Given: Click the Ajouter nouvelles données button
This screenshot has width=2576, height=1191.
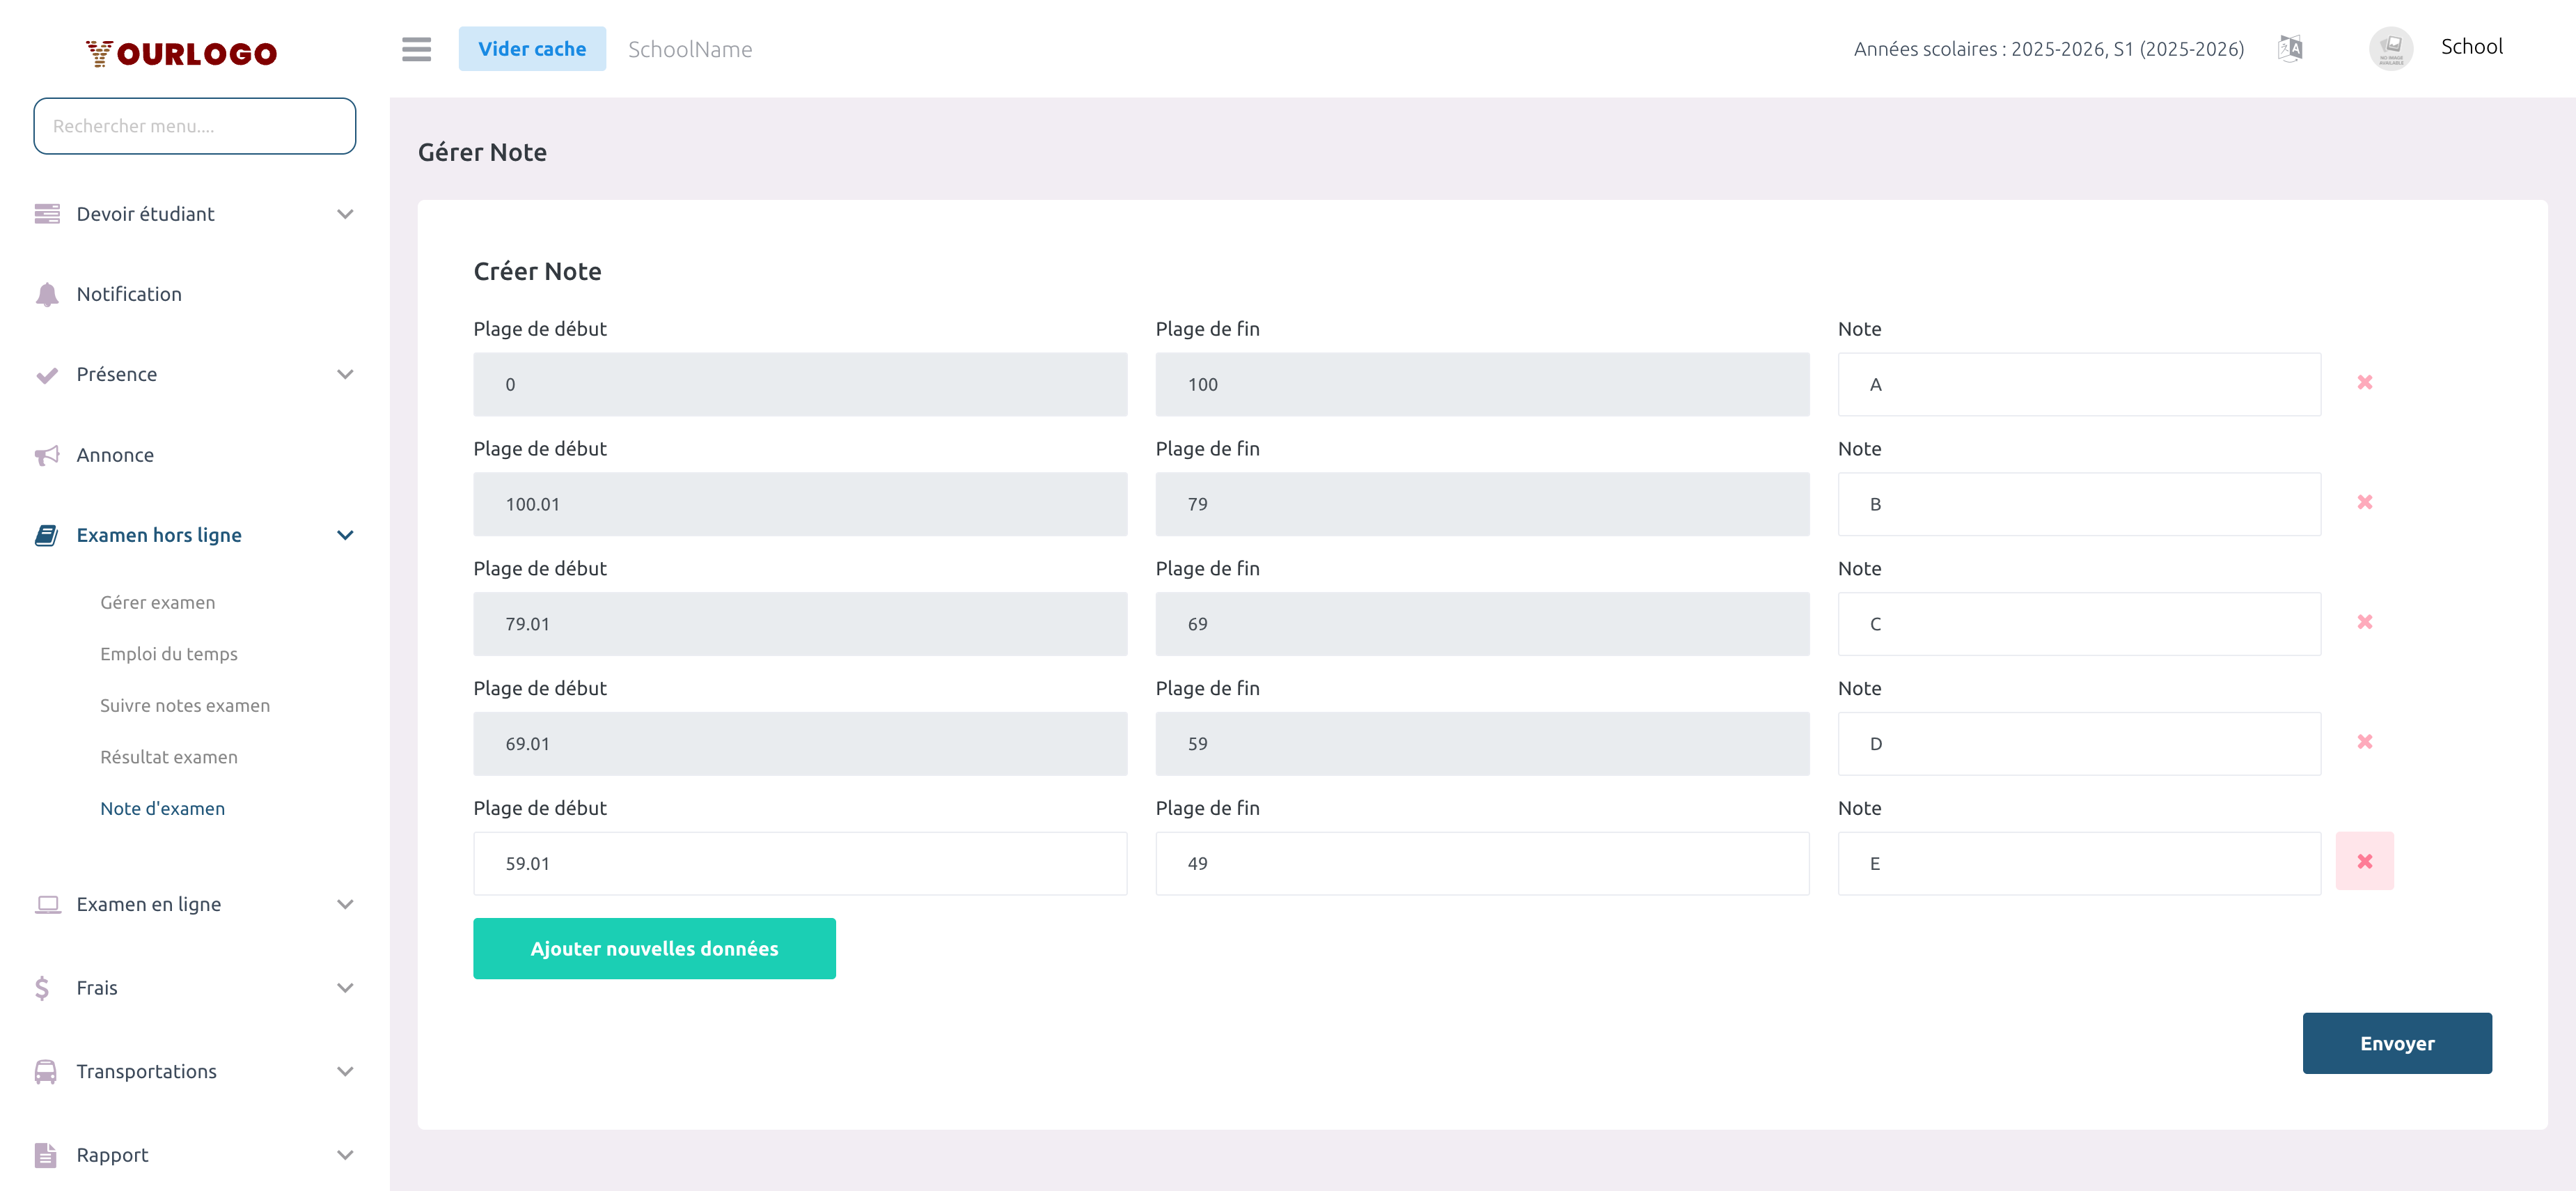Looking at the screenshot, I should [x=654, y=948].
